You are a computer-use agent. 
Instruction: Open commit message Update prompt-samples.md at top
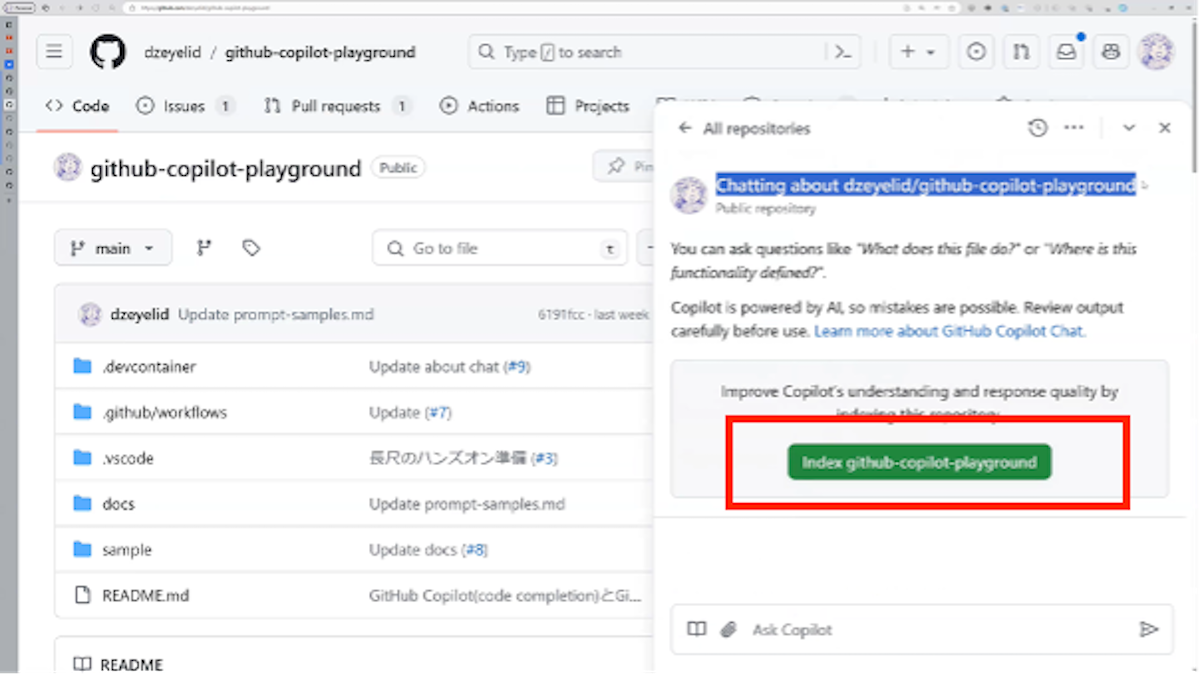point(276,314)
